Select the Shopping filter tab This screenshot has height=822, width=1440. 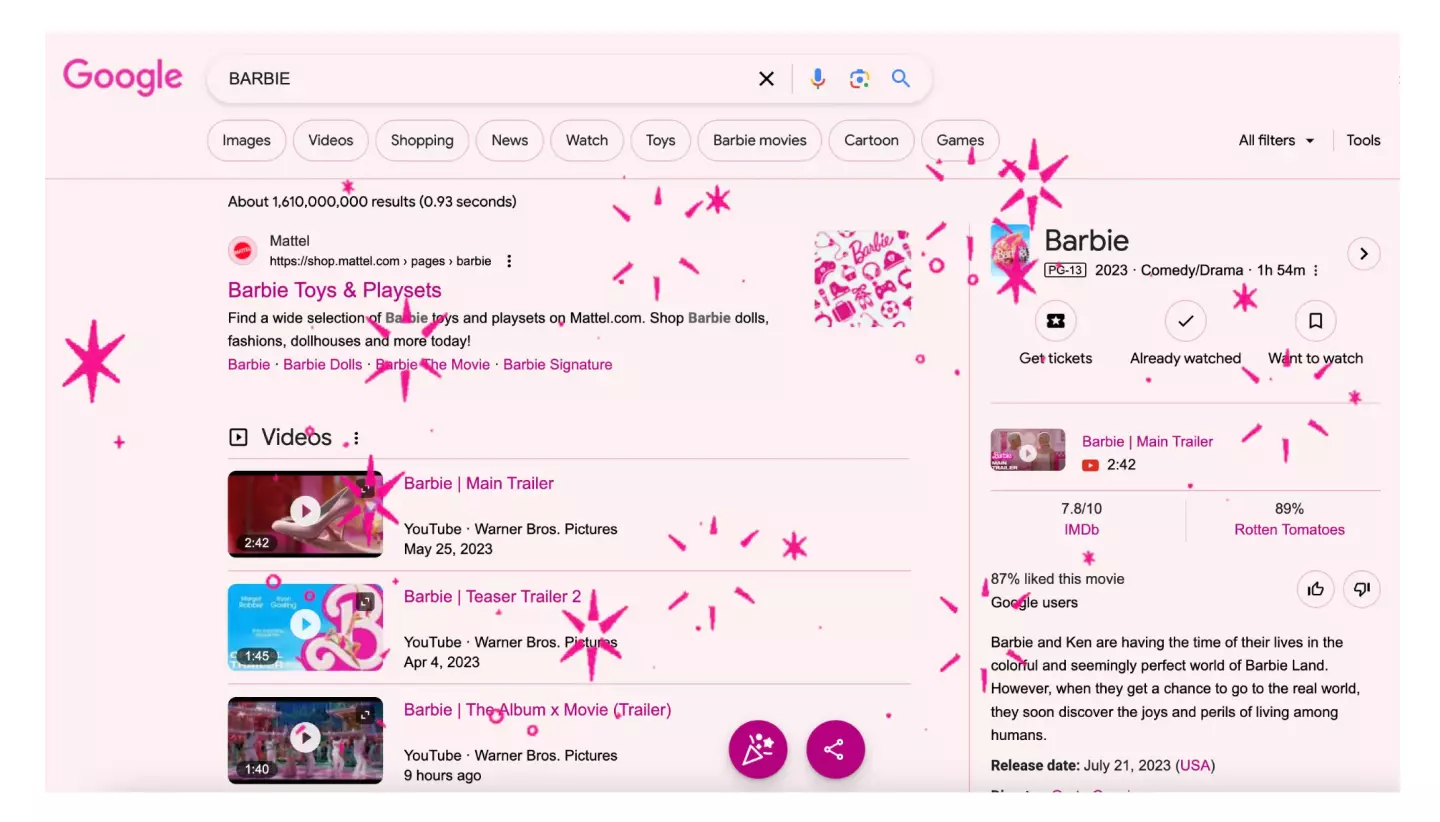(x=422, y=140)
